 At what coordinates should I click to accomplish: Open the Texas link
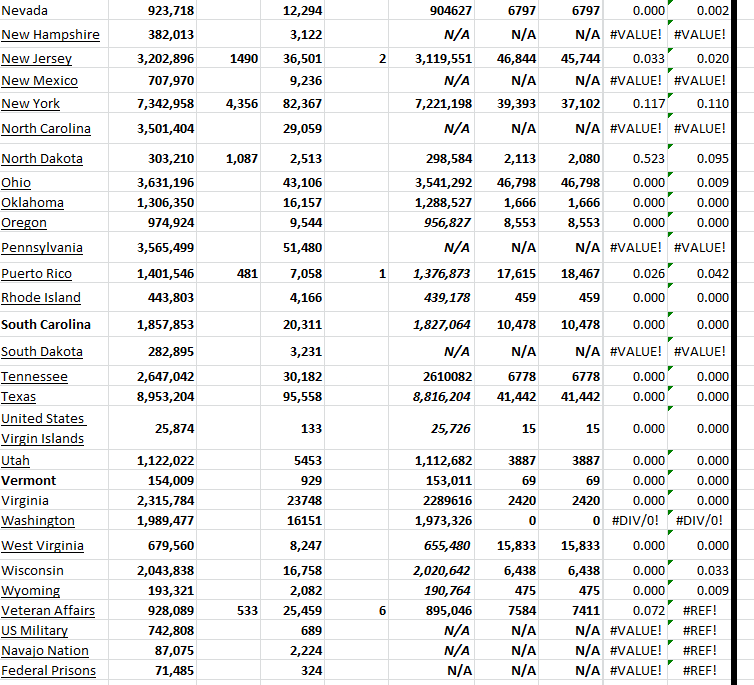[19, 397]
